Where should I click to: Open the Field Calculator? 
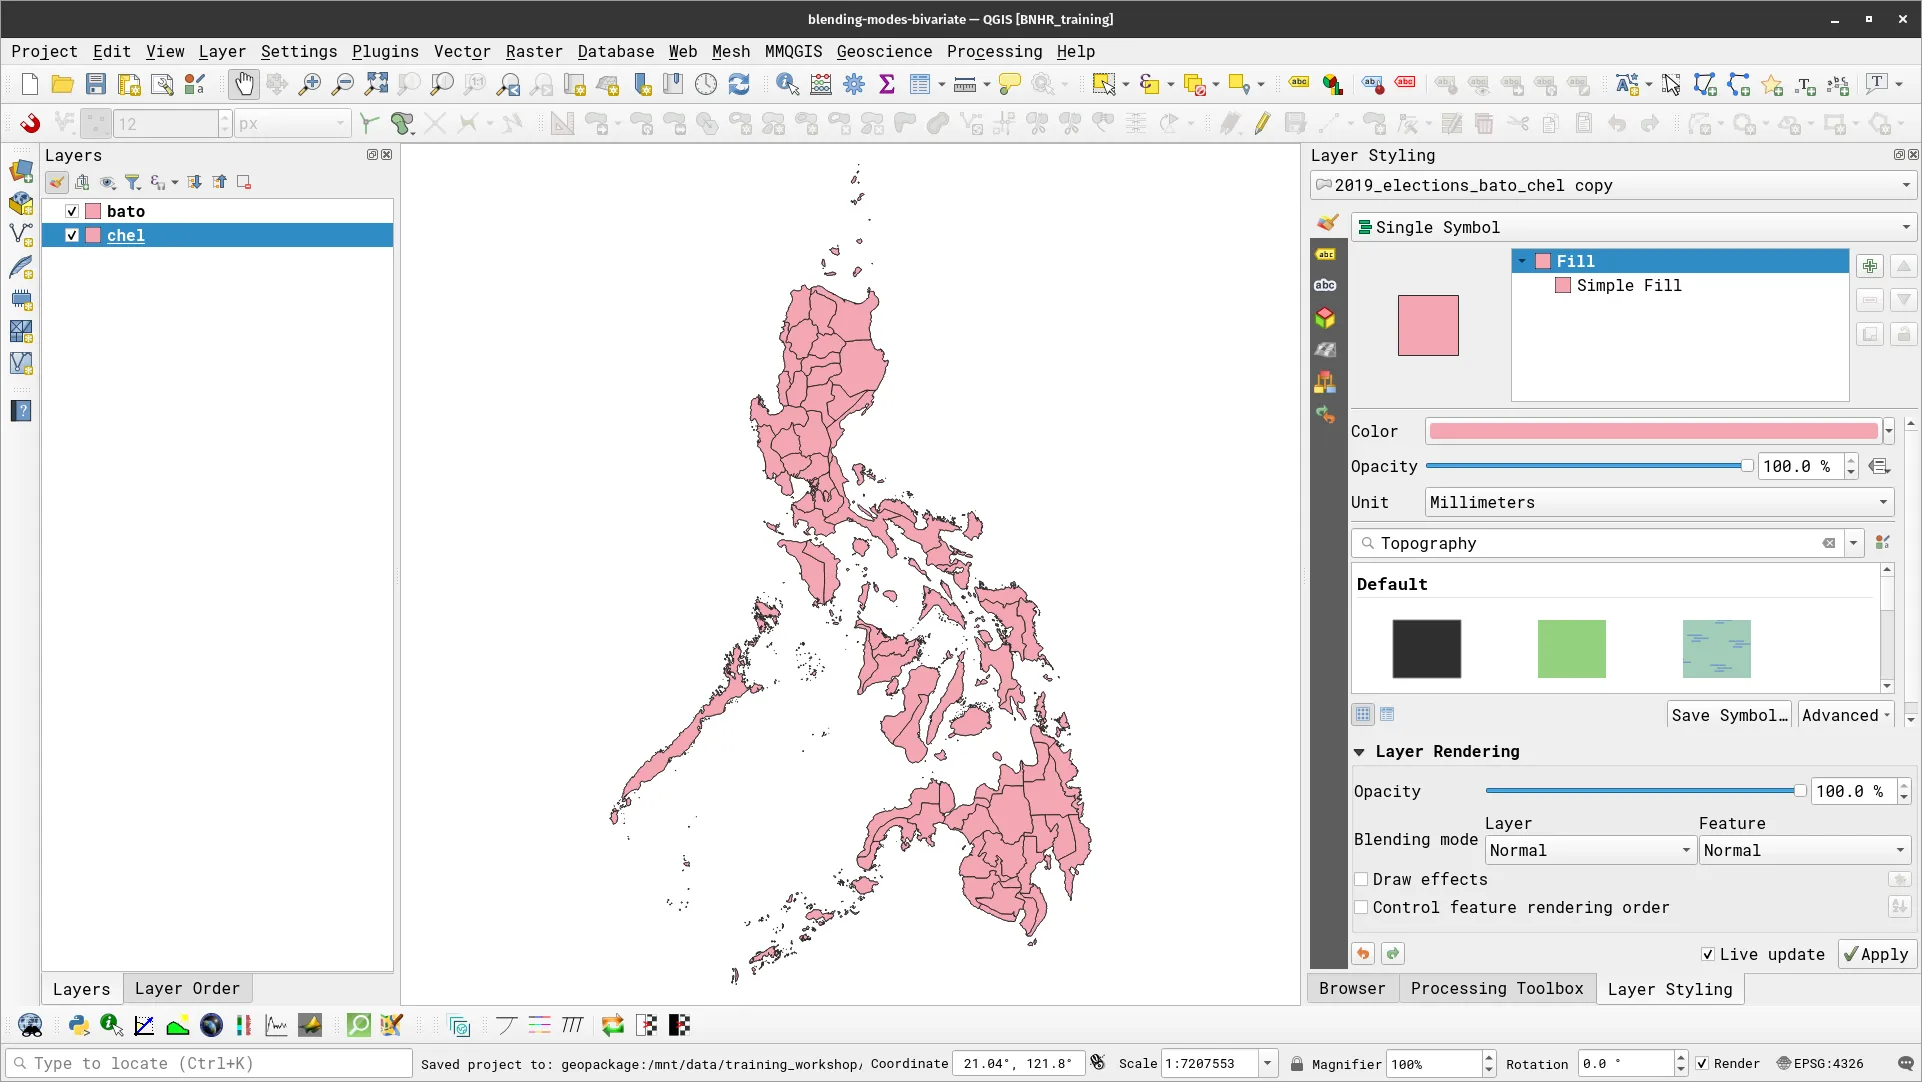coord(820,84)
